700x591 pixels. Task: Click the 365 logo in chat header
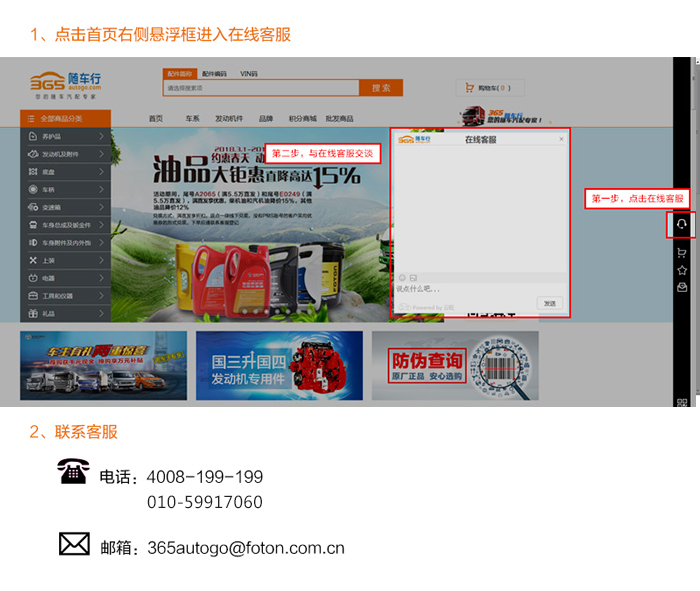[x=414, y=139]
